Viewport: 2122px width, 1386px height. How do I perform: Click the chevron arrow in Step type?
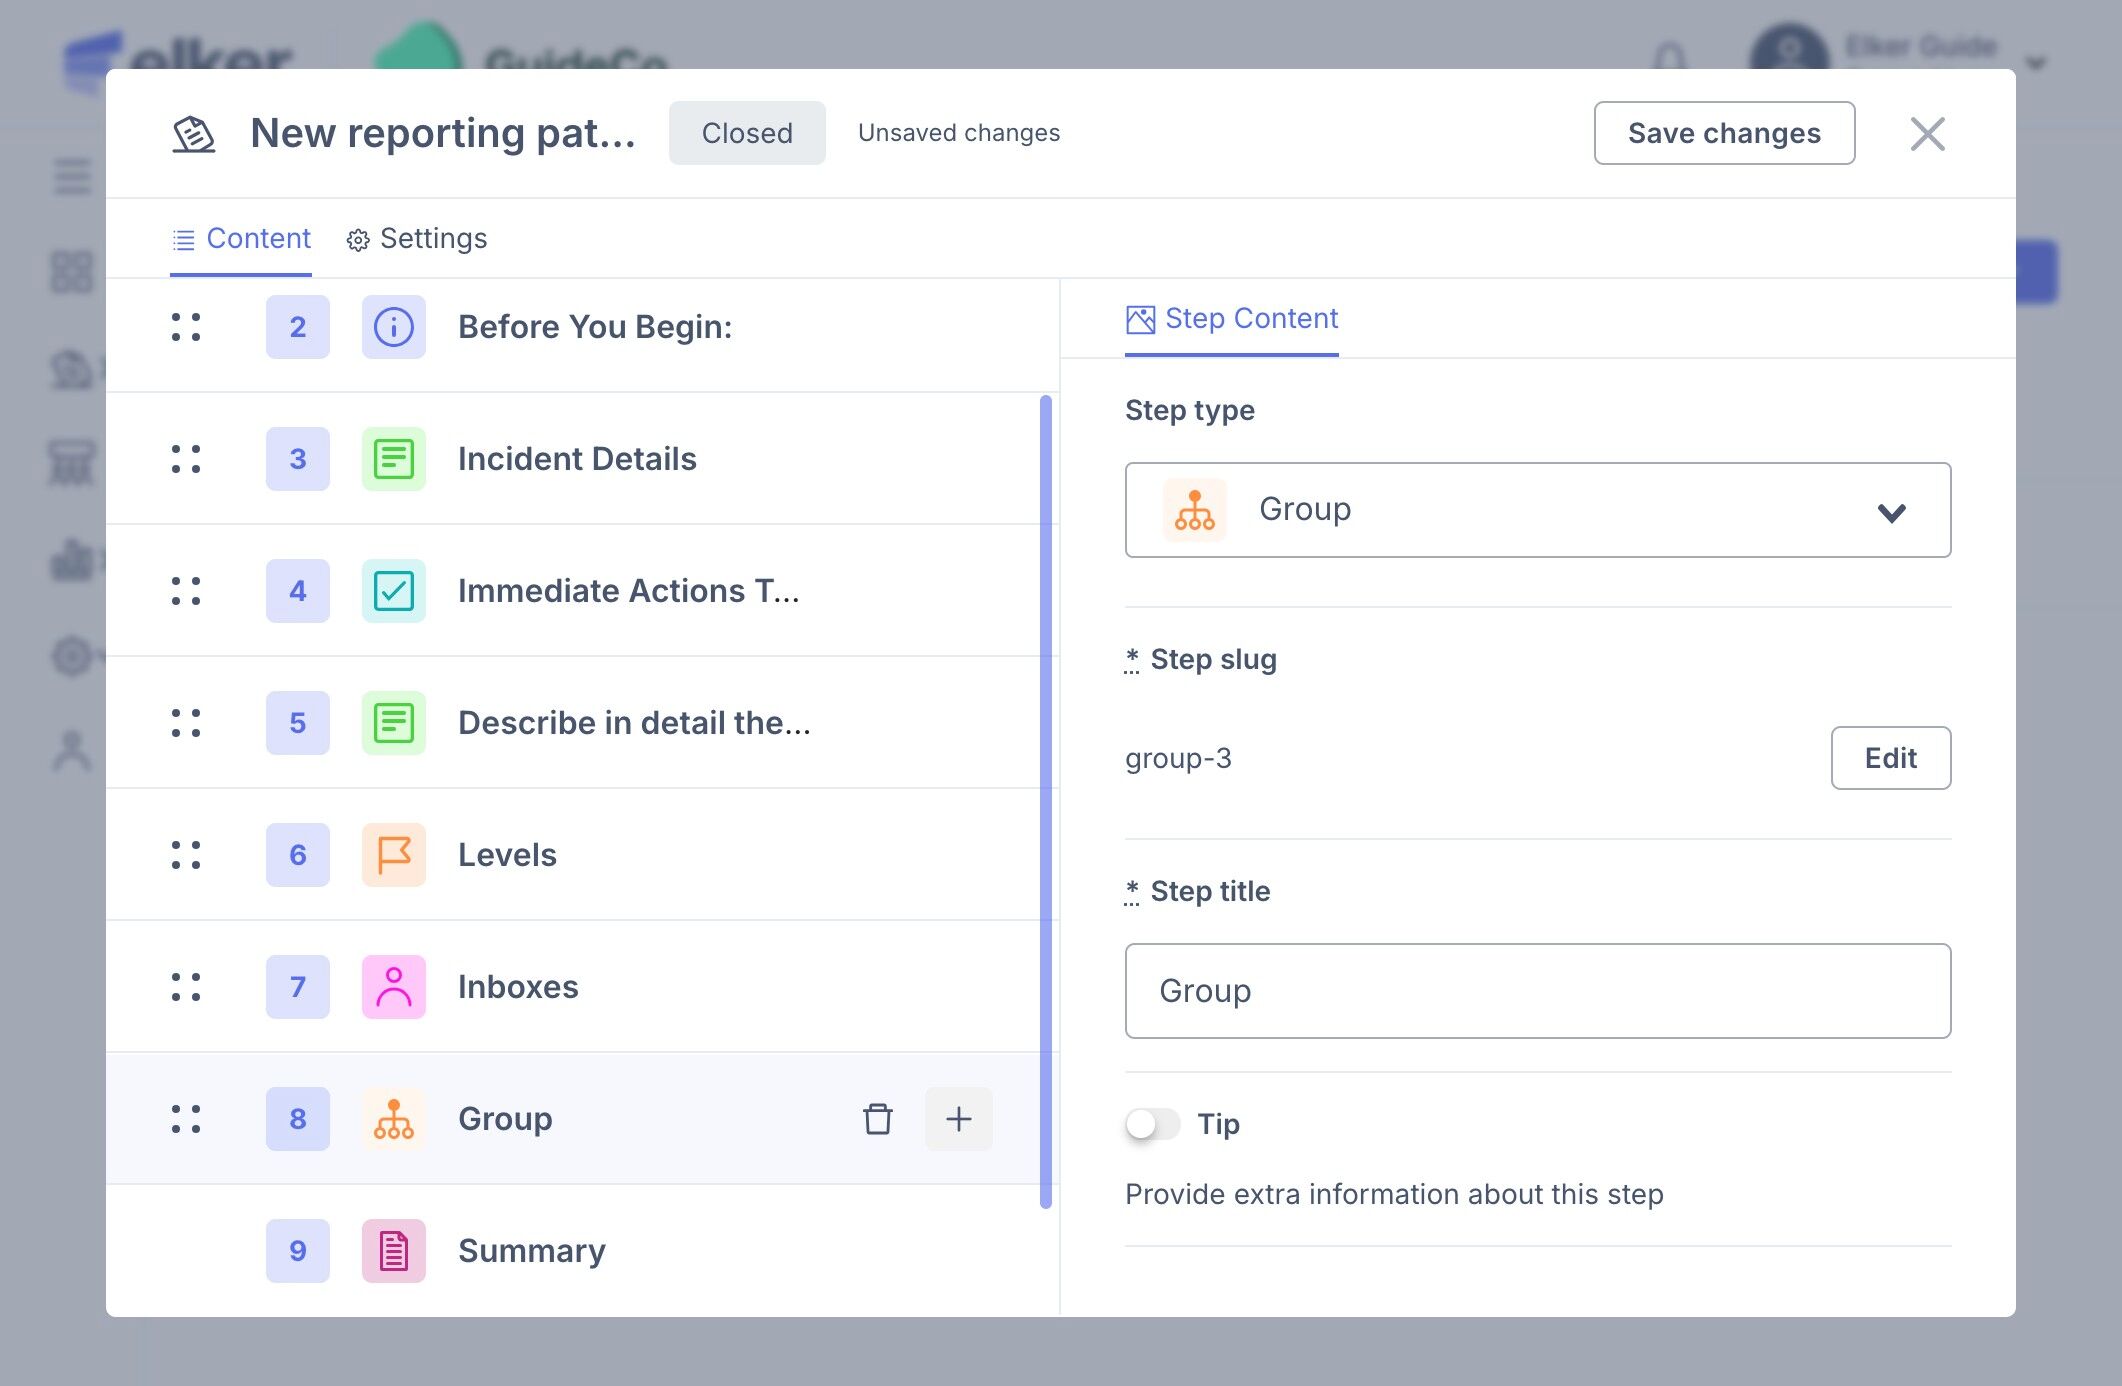(x=1891, y=512)
